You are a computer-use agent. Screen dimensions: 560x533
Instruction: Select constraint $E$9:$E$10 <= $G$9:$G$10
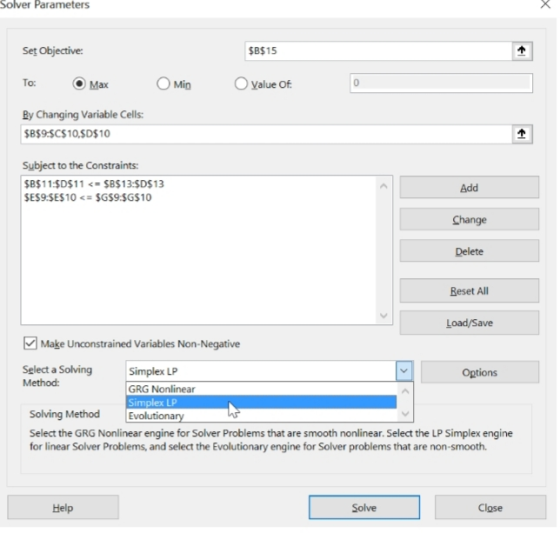click(x=88, y=198)
